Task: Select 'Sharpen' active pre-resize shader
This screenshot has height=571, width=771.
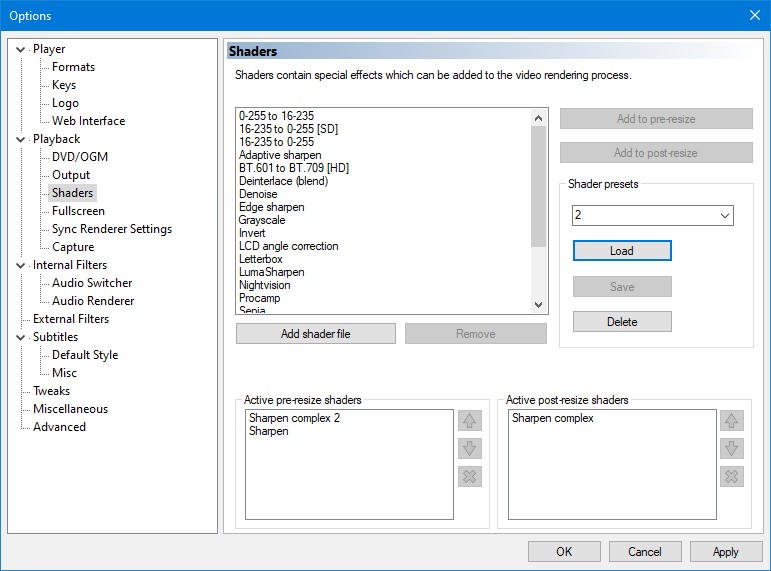Action: 268,431
